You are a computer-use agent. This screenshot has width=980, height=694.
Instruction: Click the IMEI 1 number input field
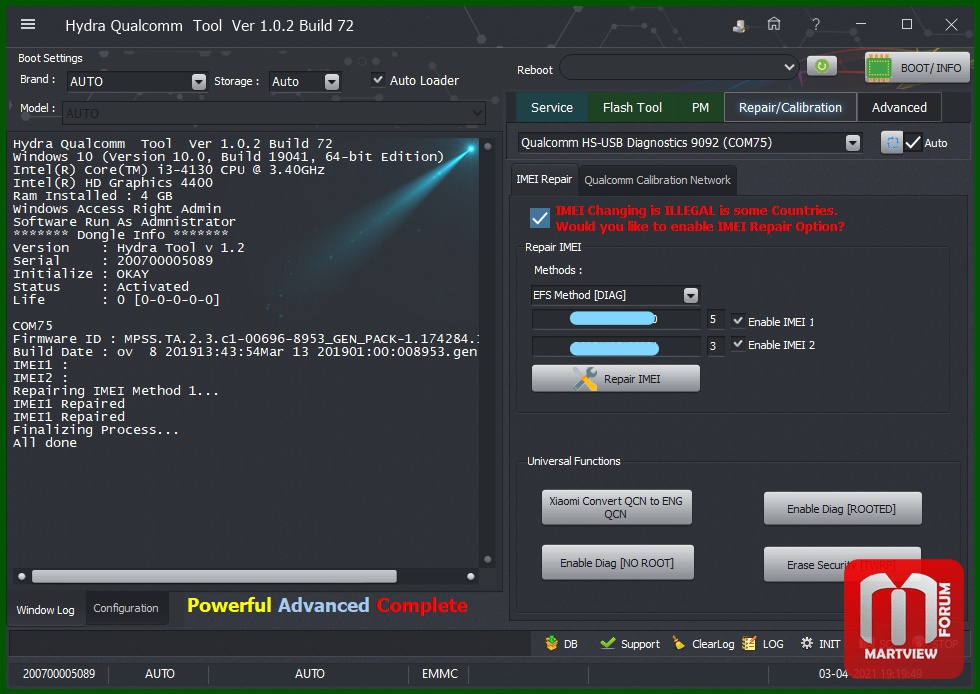click(616, 319)
